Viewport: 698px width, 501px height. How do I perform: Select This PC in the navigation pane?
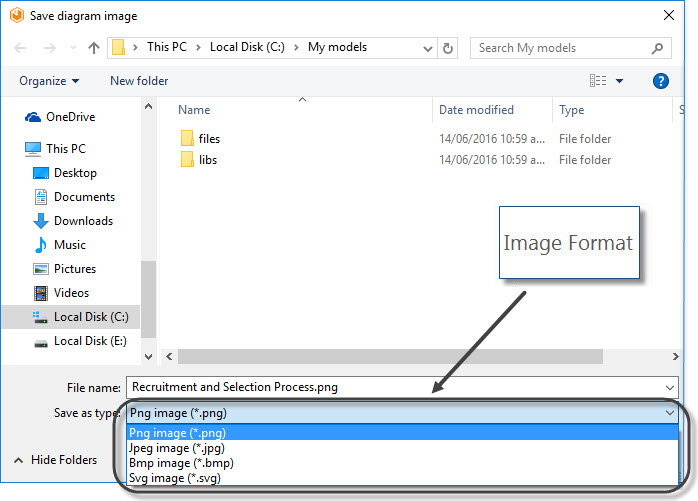click(x=55, y=149)
